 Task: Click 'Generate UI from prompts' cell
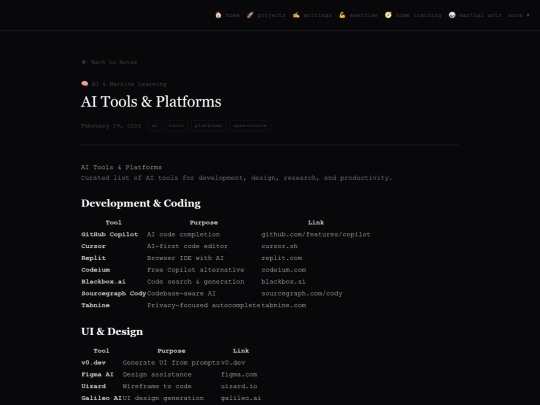(171, 363)
